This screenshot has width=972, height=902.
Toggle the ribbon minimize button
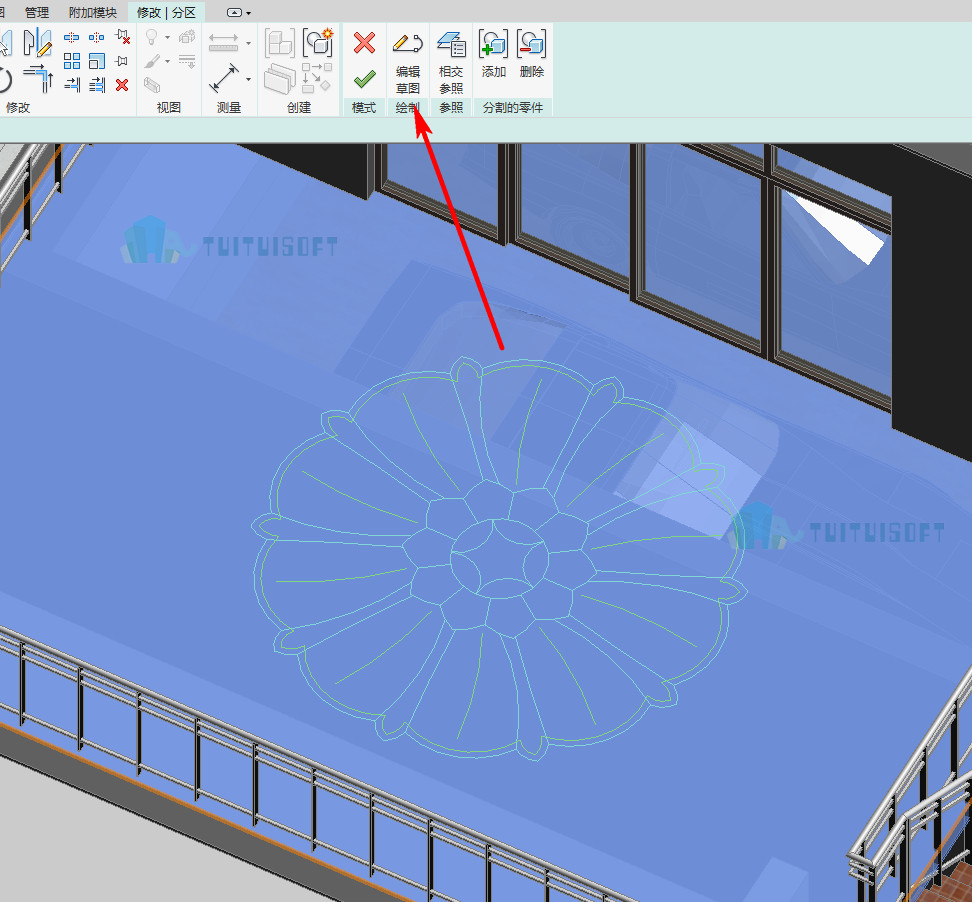click(234, 12)
